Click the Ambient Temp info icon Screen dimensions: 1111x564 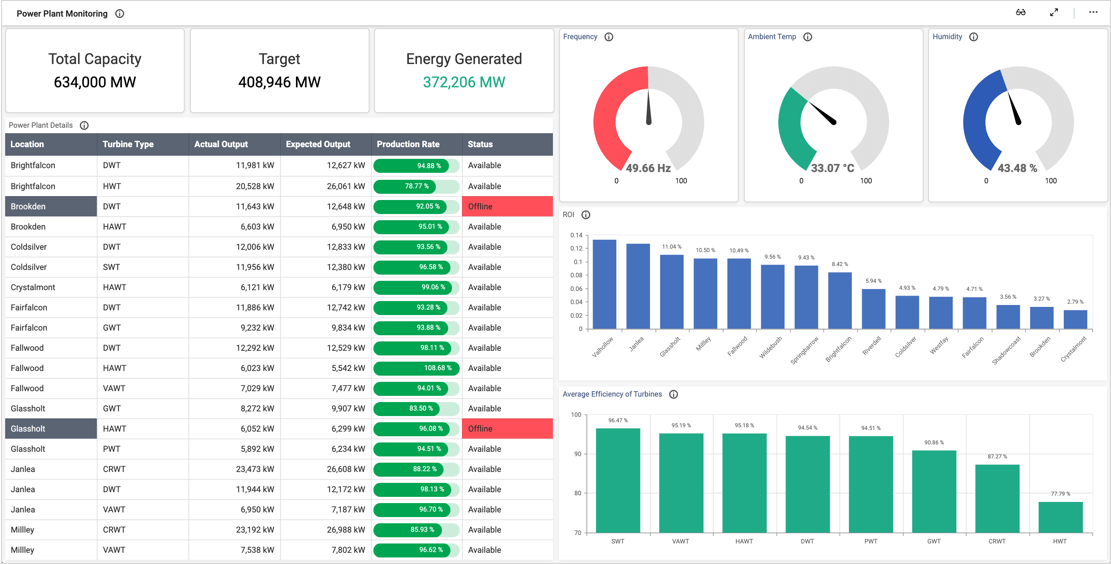point(808,37)
